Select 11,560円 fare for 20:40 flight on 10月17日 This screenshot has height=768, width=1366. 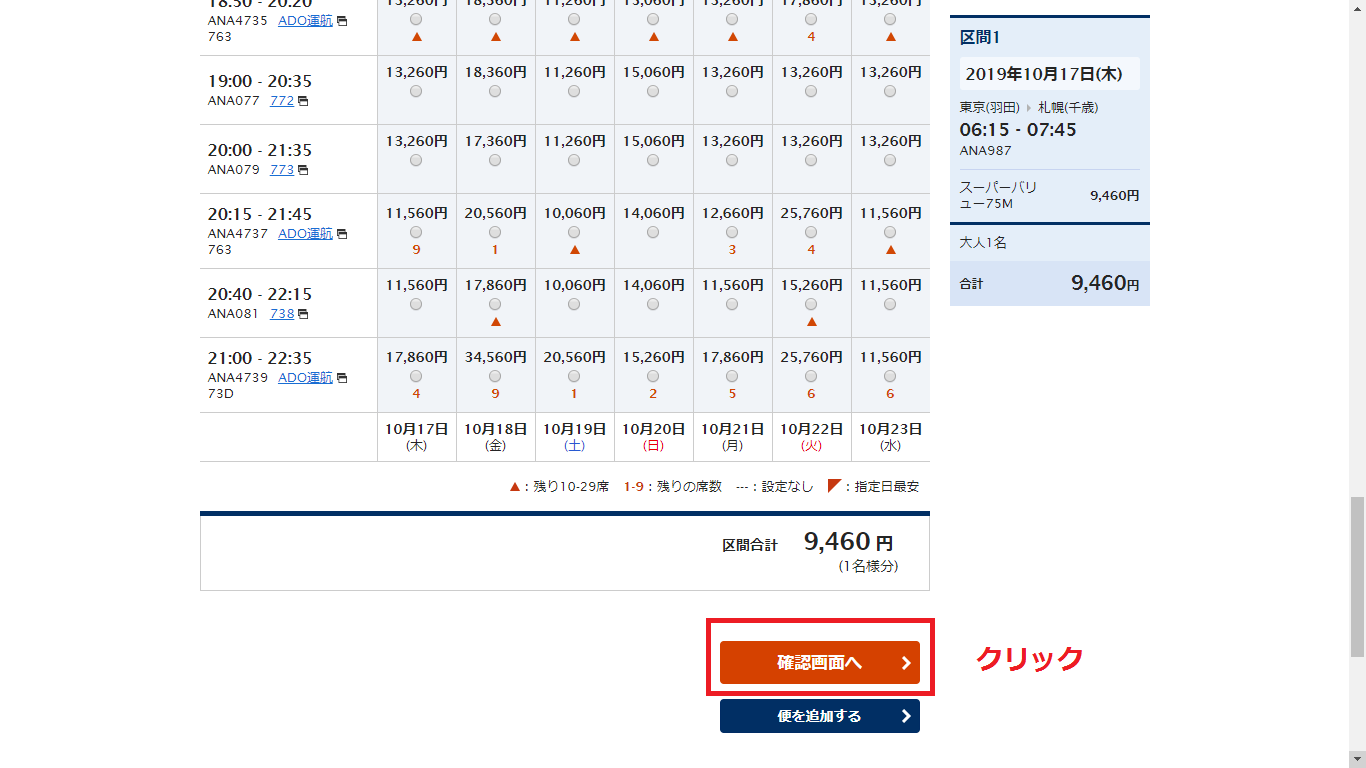click(x=416, y=304)
